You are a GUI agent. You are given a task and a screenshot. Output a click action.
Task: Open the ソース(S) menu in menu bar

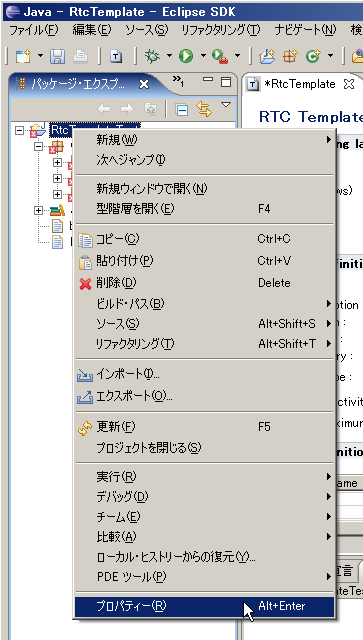pos(146,30)
